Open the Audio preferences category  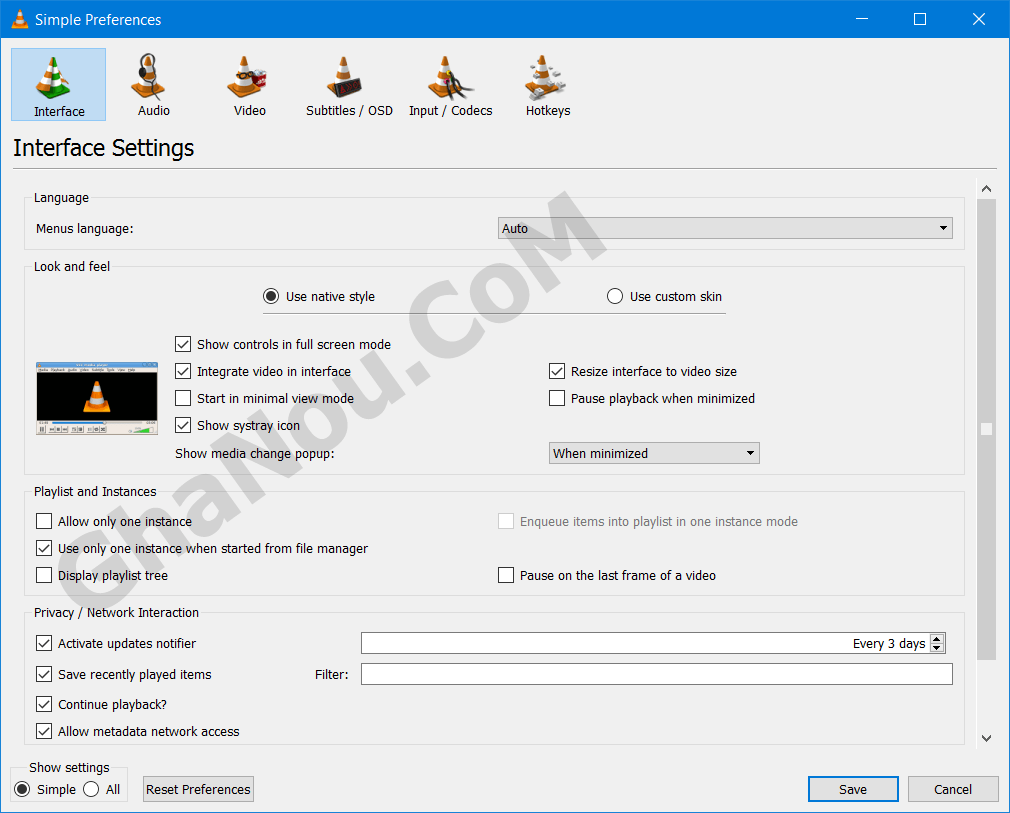(153, 84)
